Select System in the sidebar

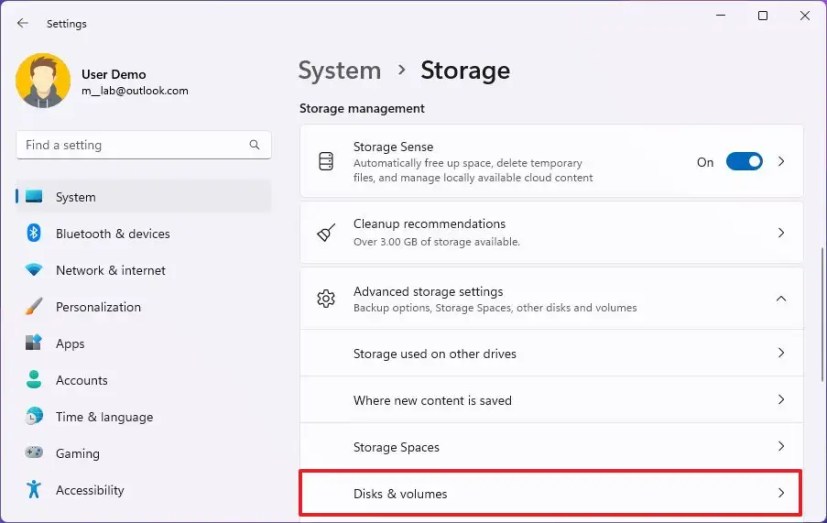point(143,197)
